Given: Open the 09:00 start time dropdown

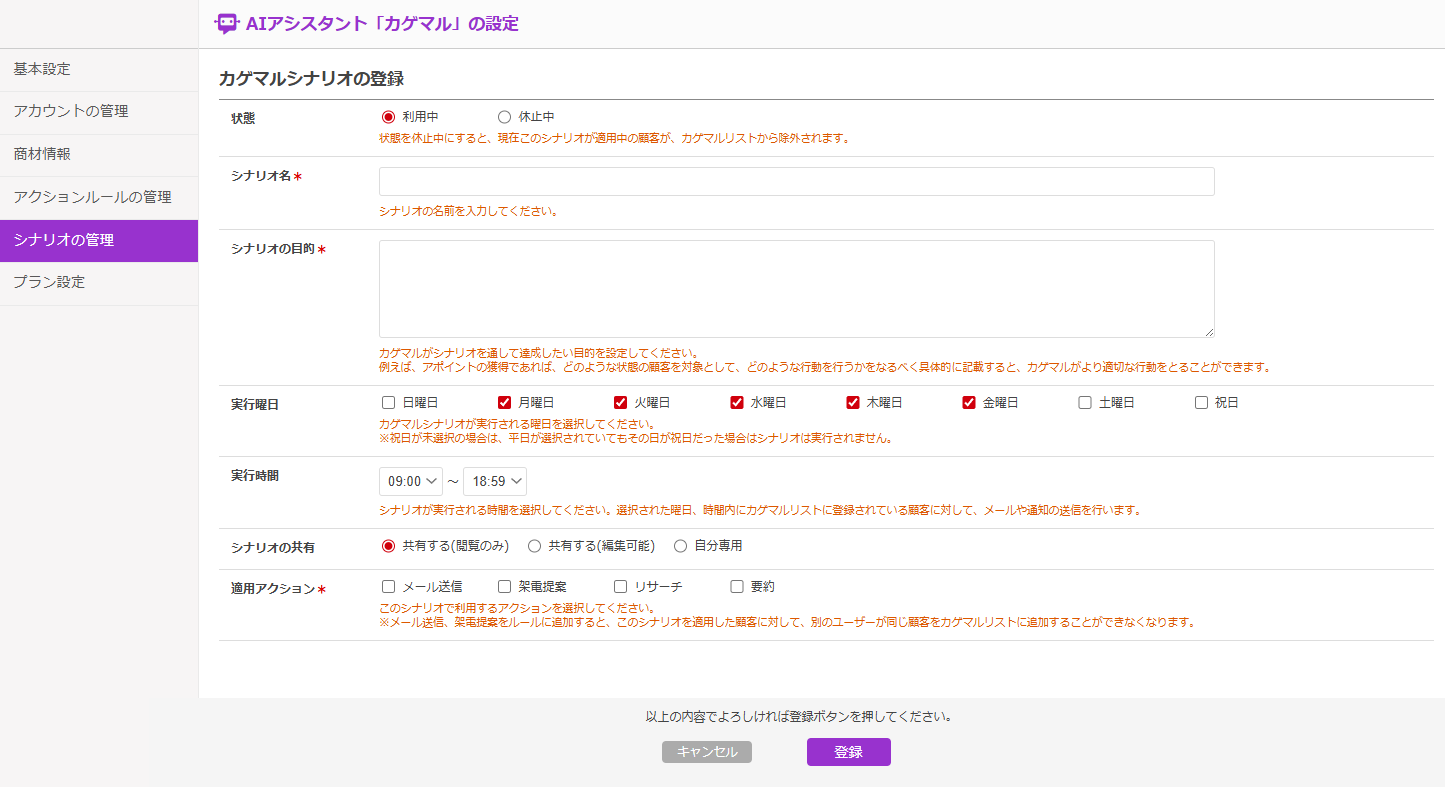Looking at the screenshot, I should point(410,481).
